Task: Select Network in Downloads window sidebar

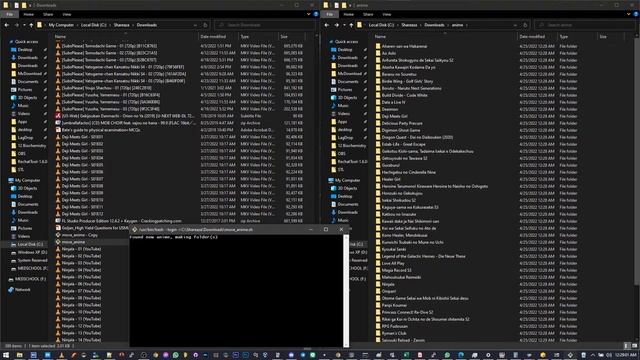Action: [22, 289]
